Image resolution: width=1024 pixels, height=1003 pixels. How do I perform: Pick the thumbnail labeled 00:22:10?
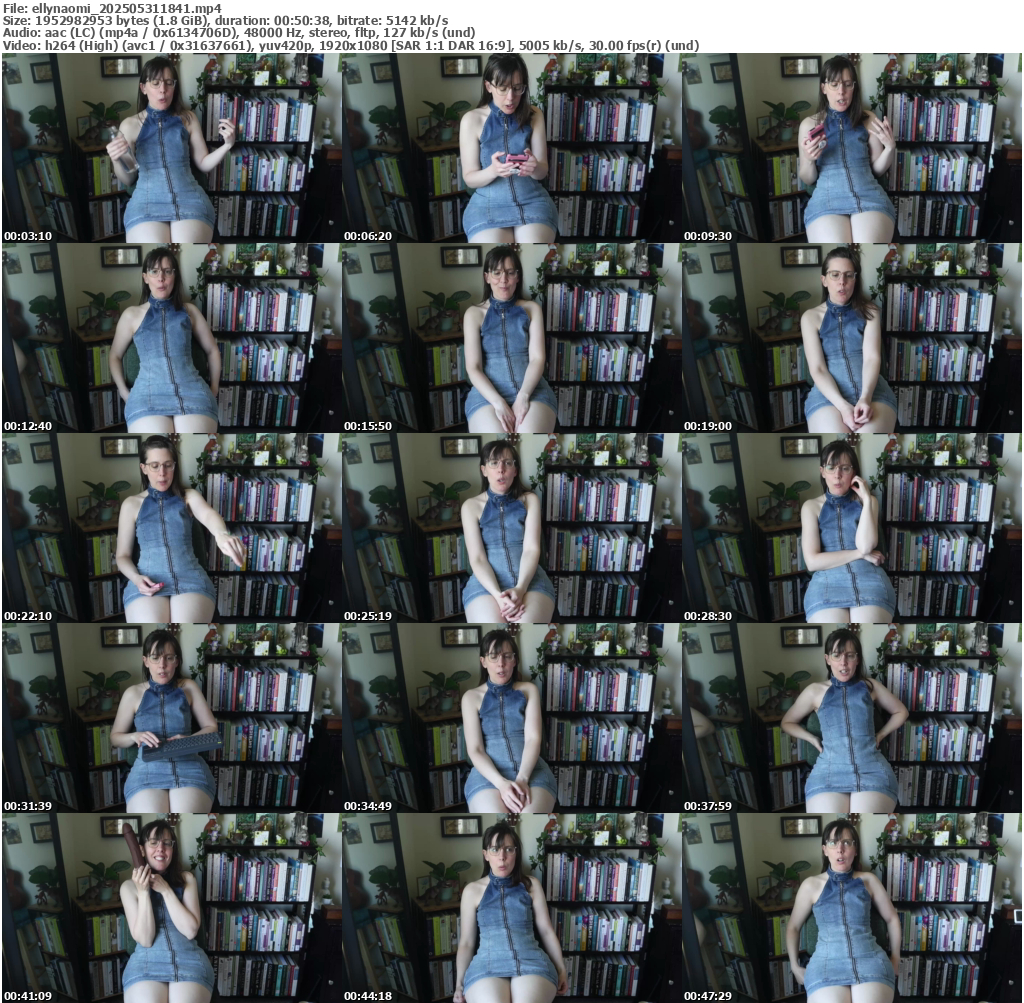pyautogui.click(x=171, y=528)
